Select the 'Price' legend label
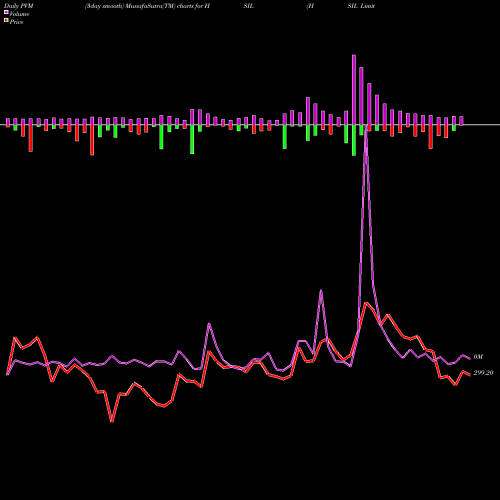Viewport: 500px width, 500px height. pos(16,22)
